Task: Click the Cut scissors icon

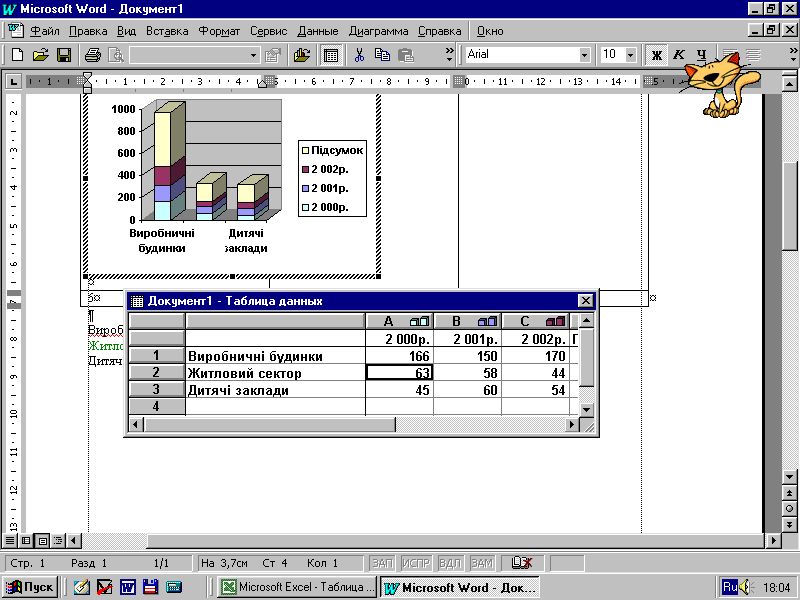Action: (x=359, y=55)
